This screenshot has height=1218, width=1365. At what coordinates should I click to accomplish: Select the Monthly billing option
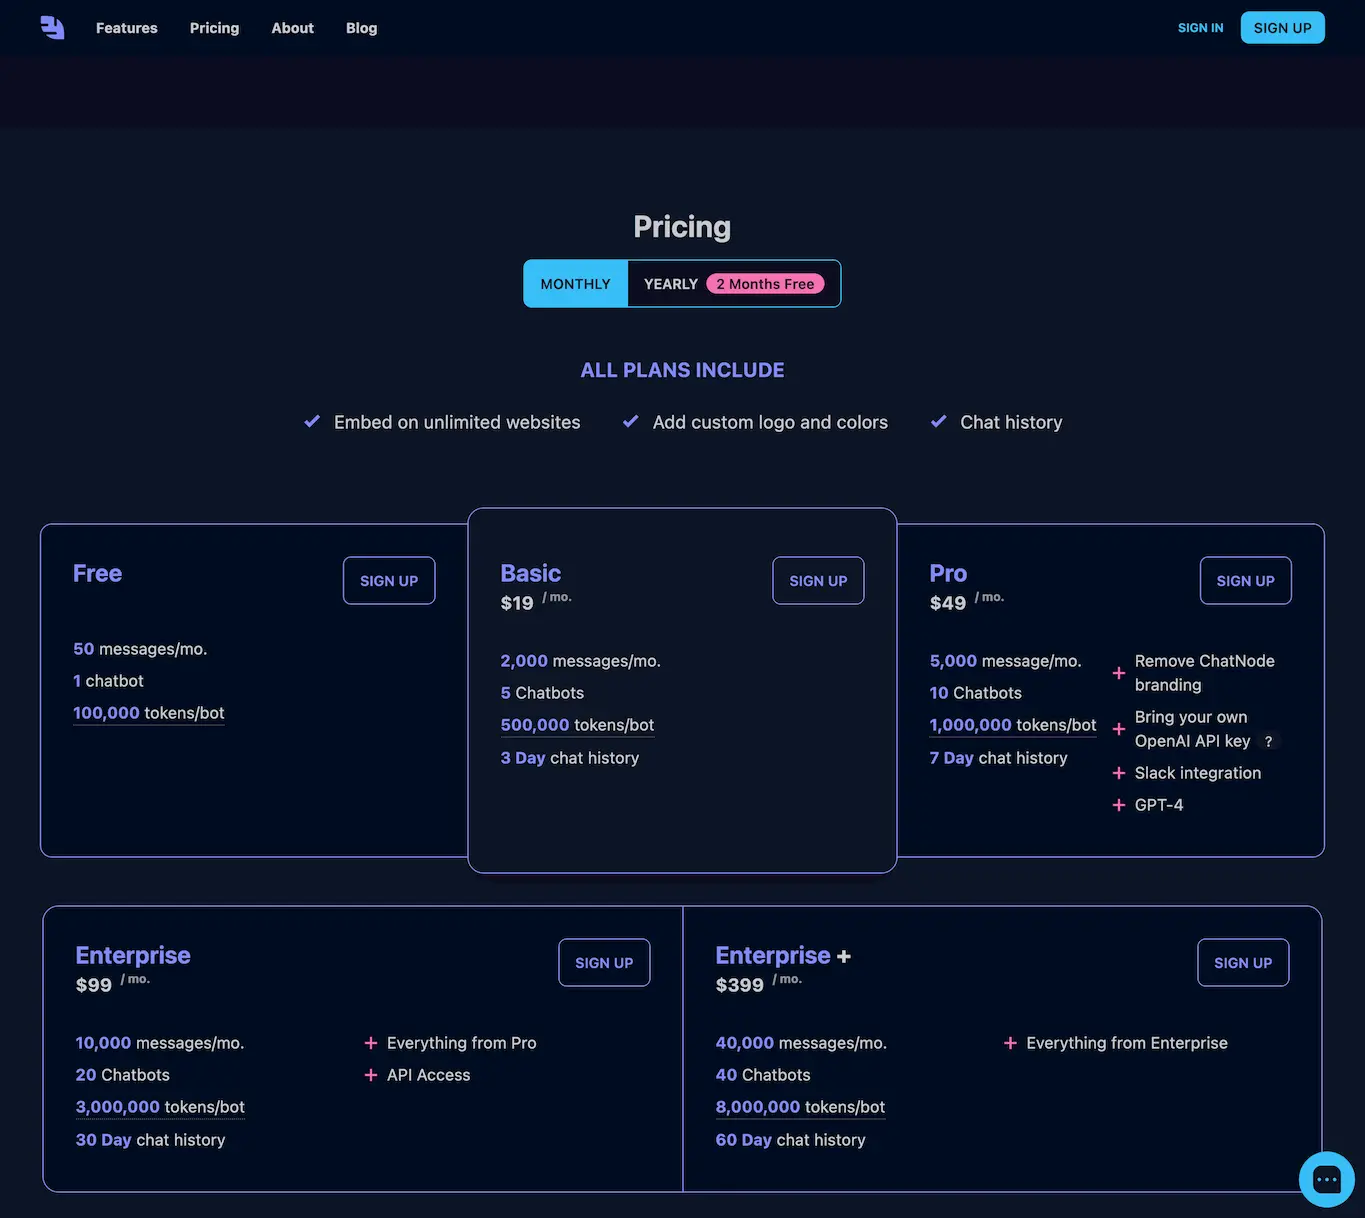coord(575,283)
